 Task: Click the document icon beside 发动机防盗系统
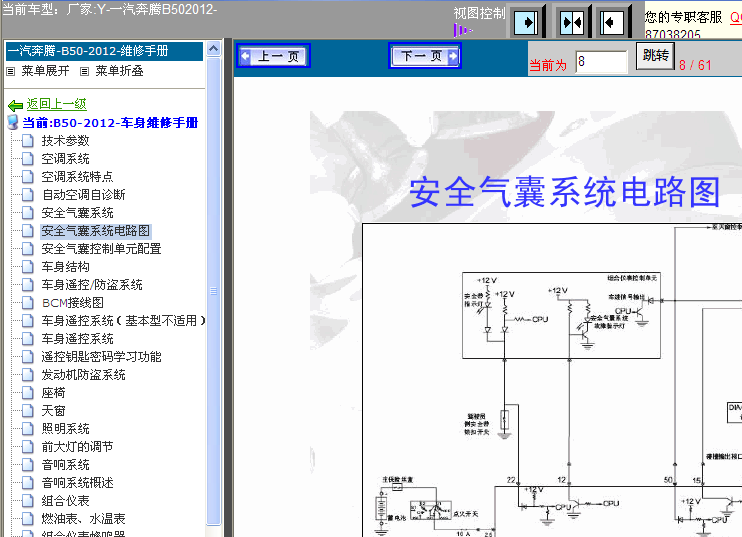(28, 374)
